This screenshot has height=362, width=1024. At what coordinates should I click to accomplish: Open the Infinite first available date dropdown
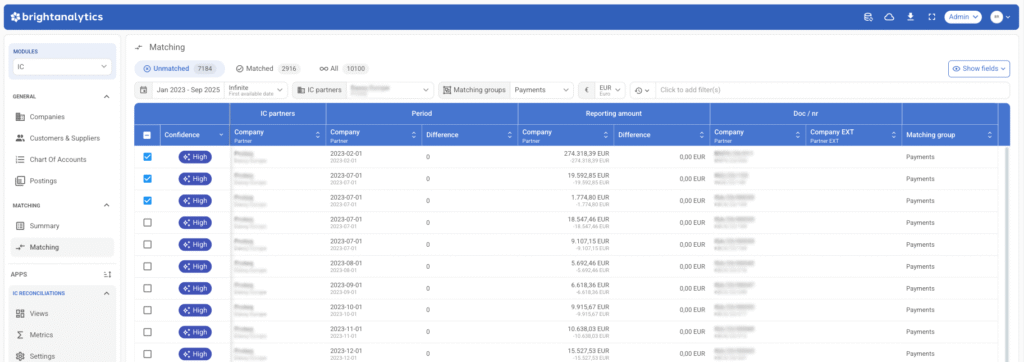point(256,90)
